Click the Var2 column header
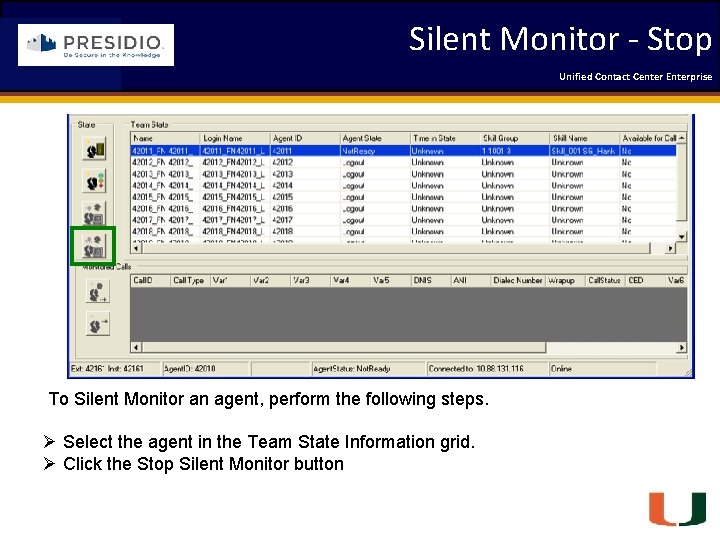The image size is (720, 540). pos(270,281)
